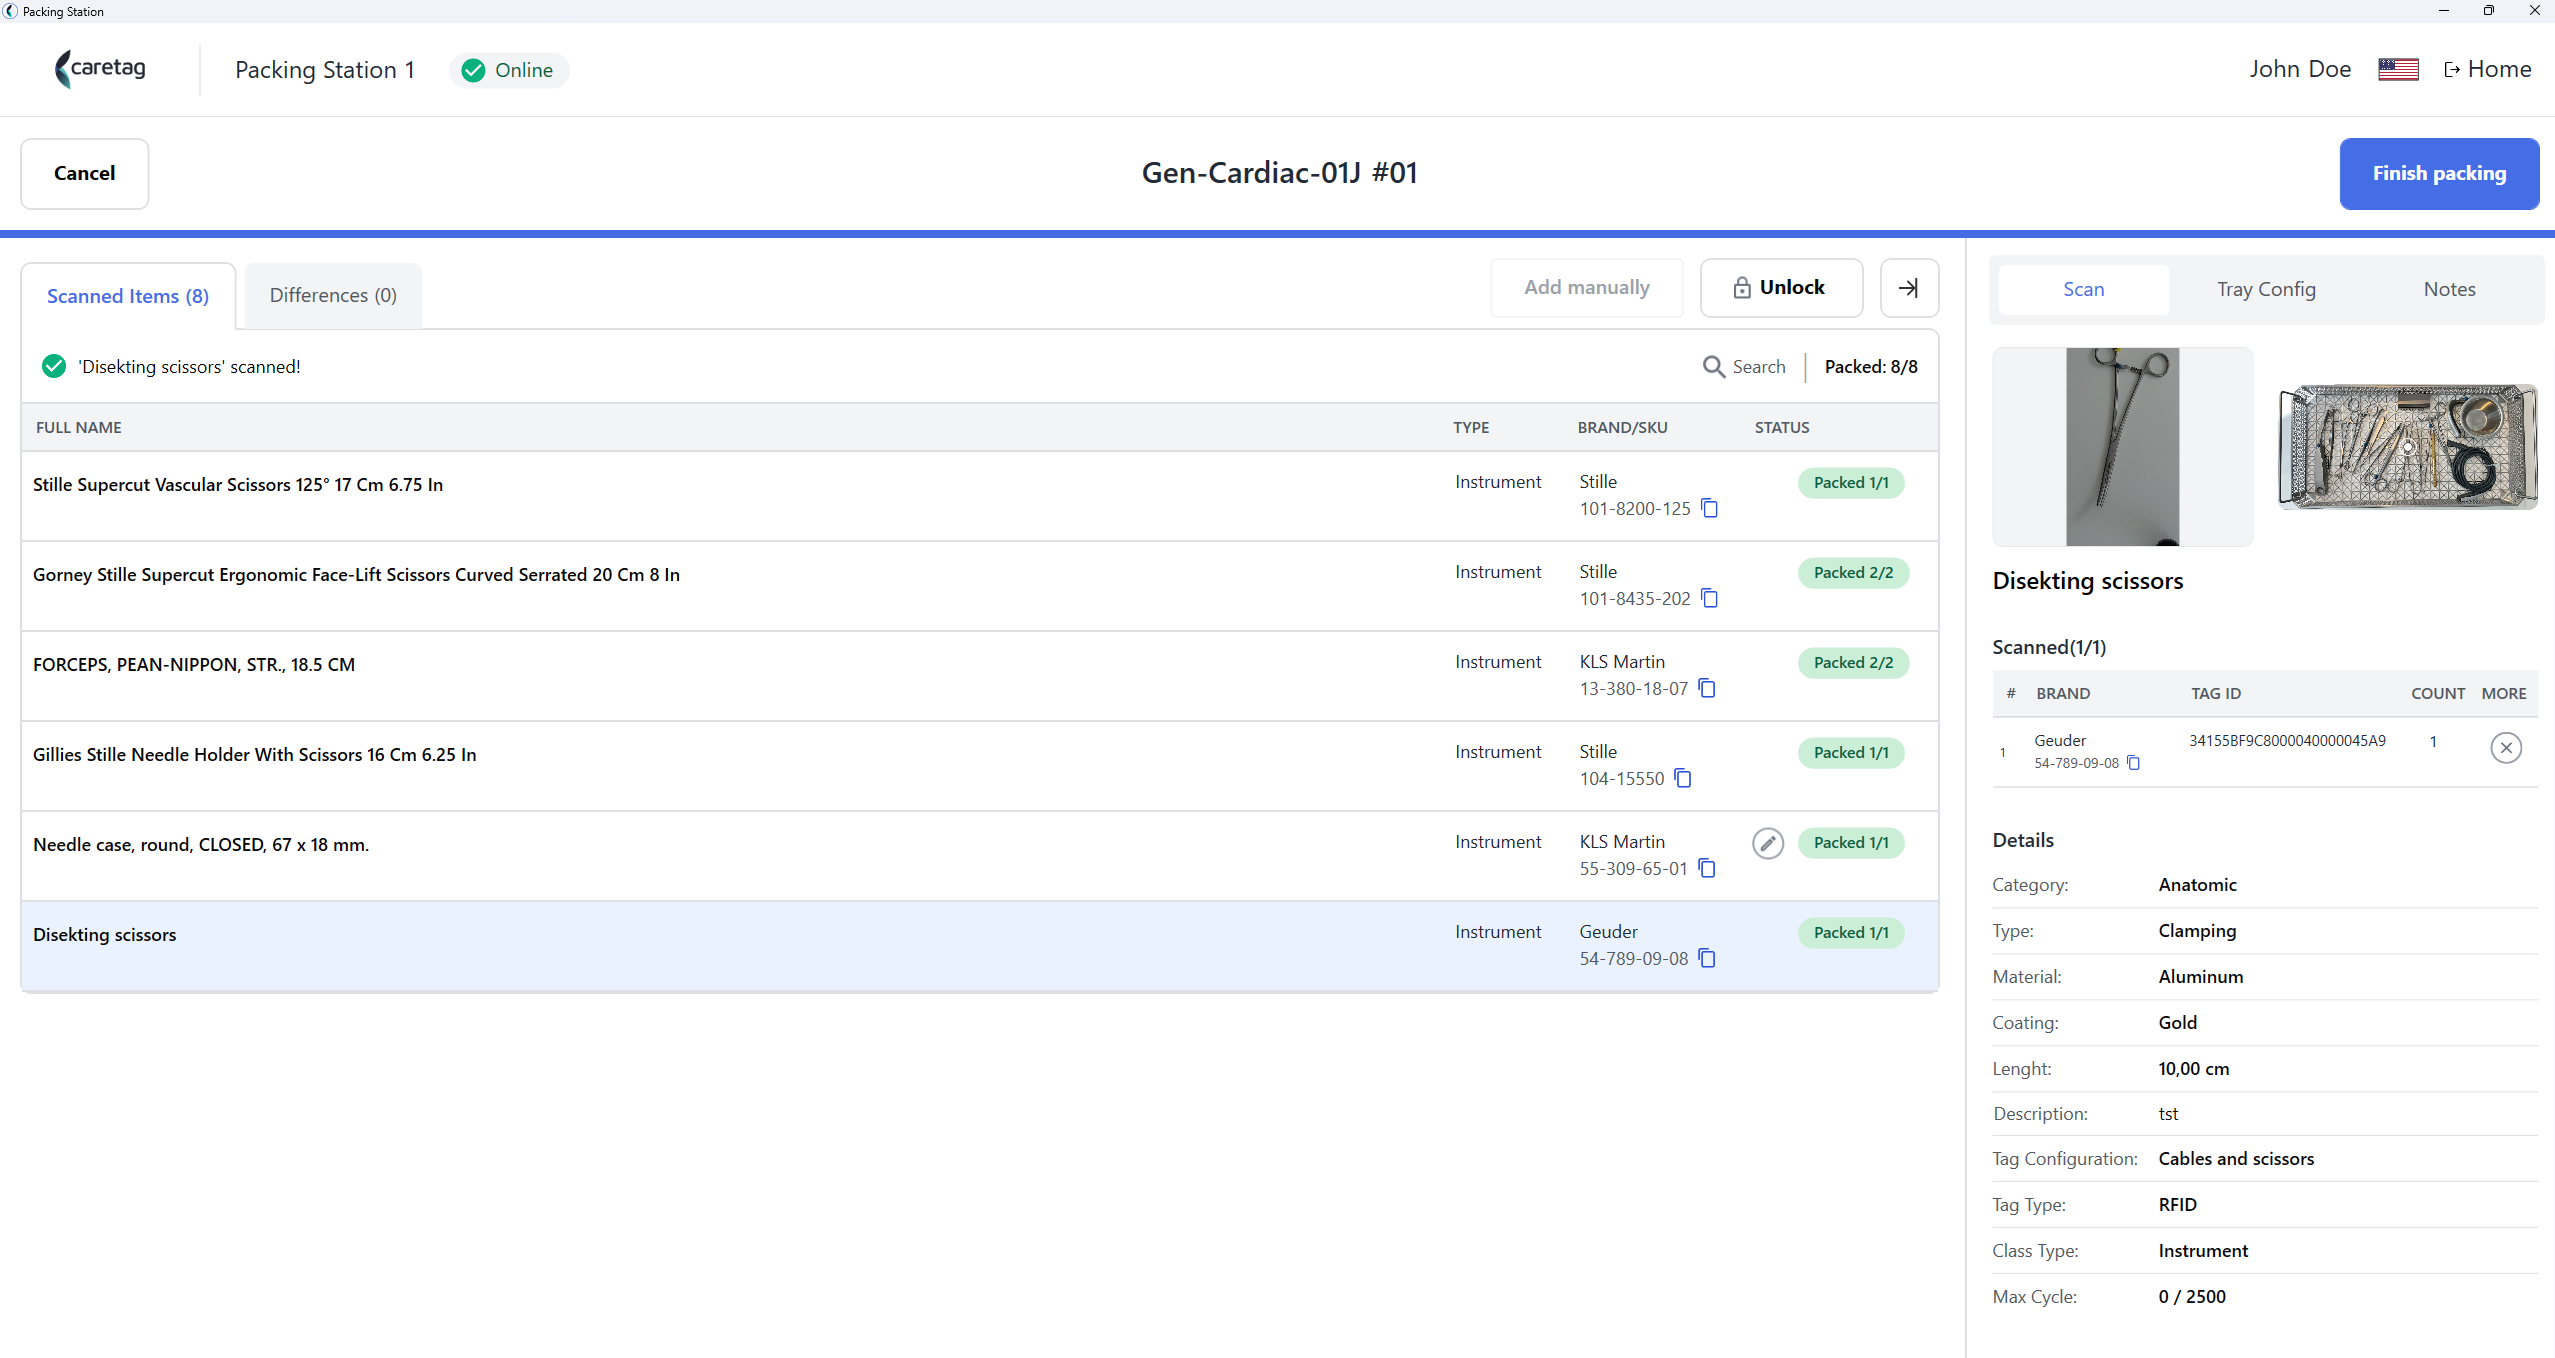Switch to Differences (0) tab
Viewport: 2555px width, 1358px height.
pos(333,295)
